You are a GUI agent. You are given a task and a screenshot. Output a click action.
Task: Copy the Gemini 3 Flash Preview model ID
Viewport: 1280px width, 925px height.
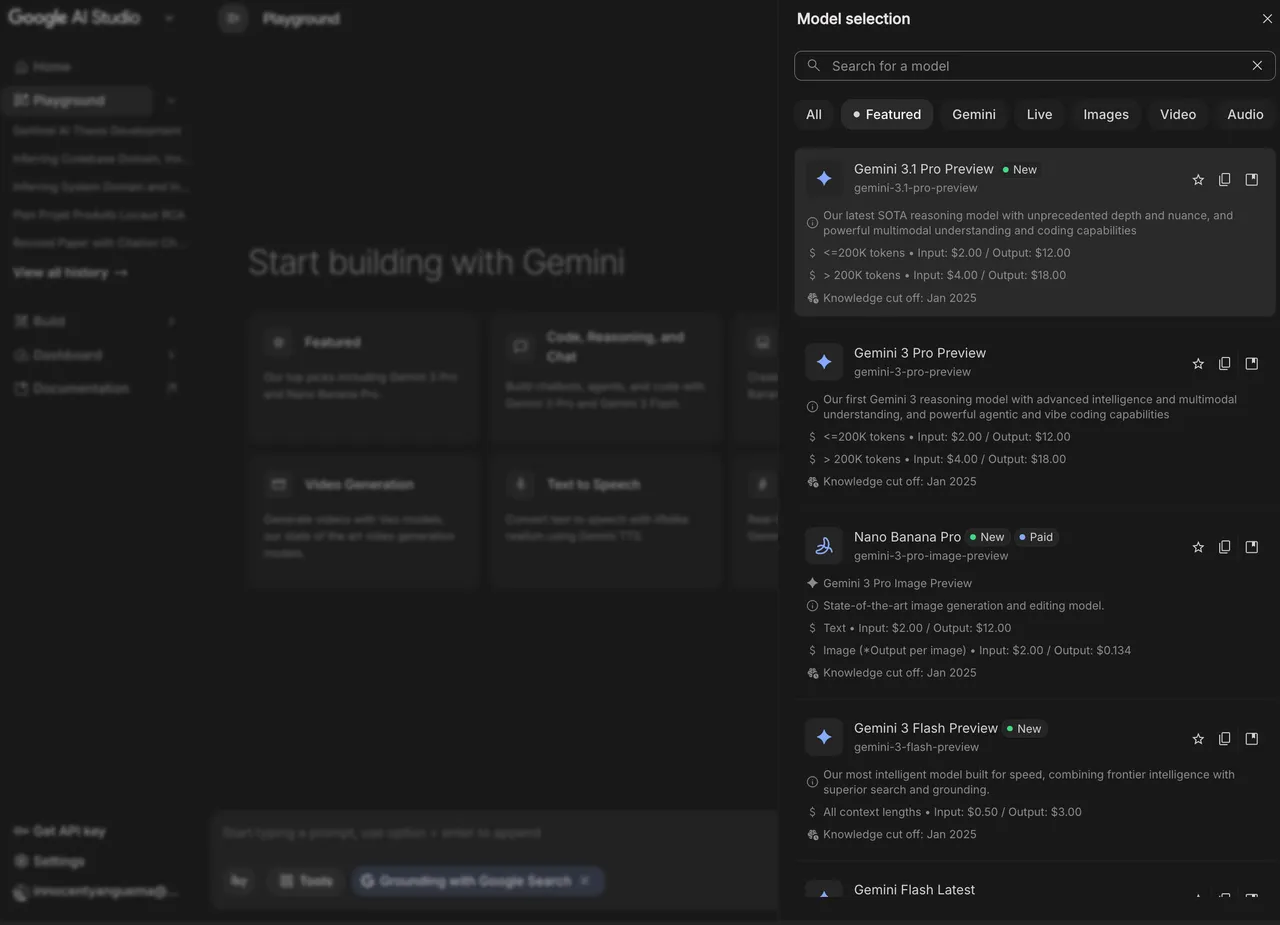(x=1224, y=739)
